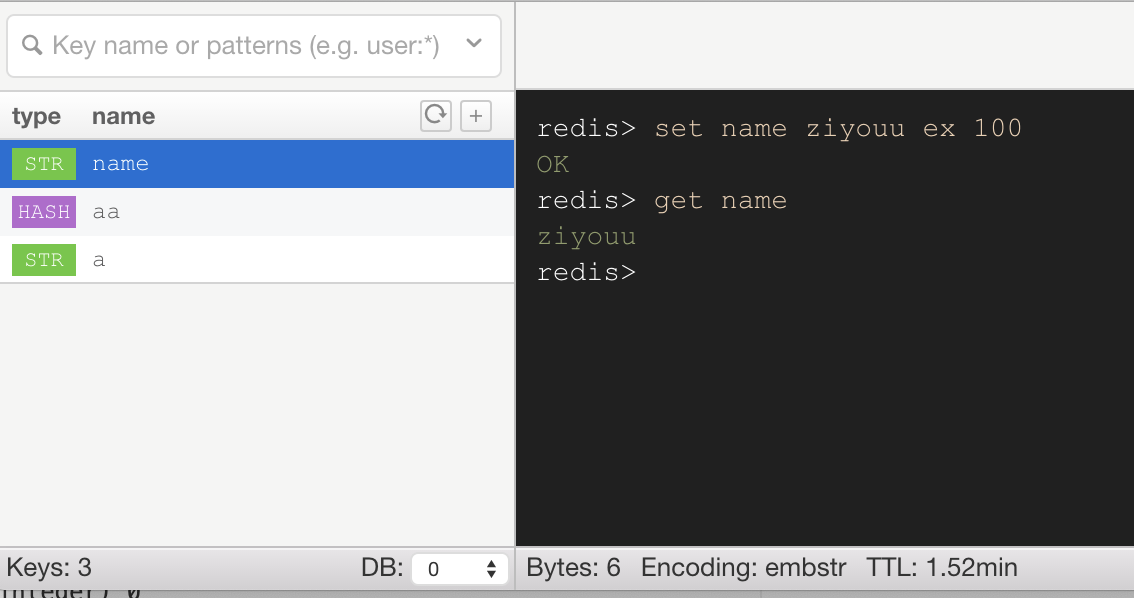Screen dimensions: 1134x598
Task: Step the DB selector arrows
Action: pos(491,568)
